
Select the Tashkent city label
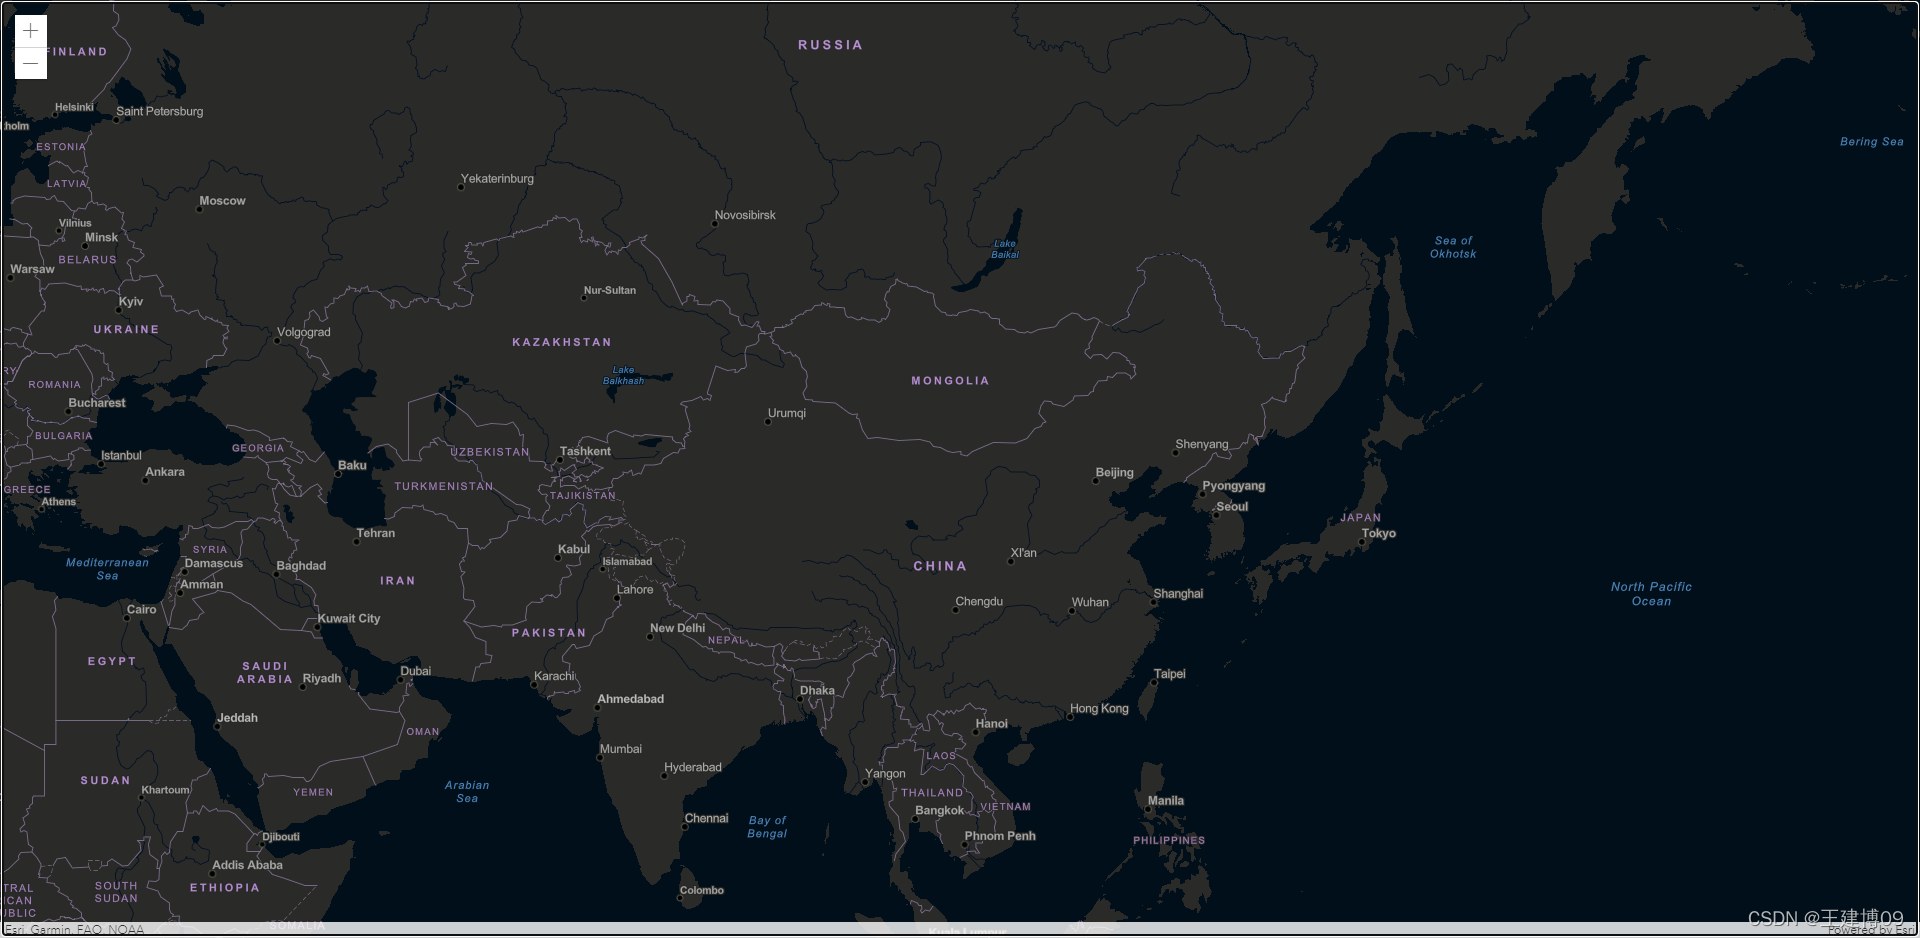585,452
